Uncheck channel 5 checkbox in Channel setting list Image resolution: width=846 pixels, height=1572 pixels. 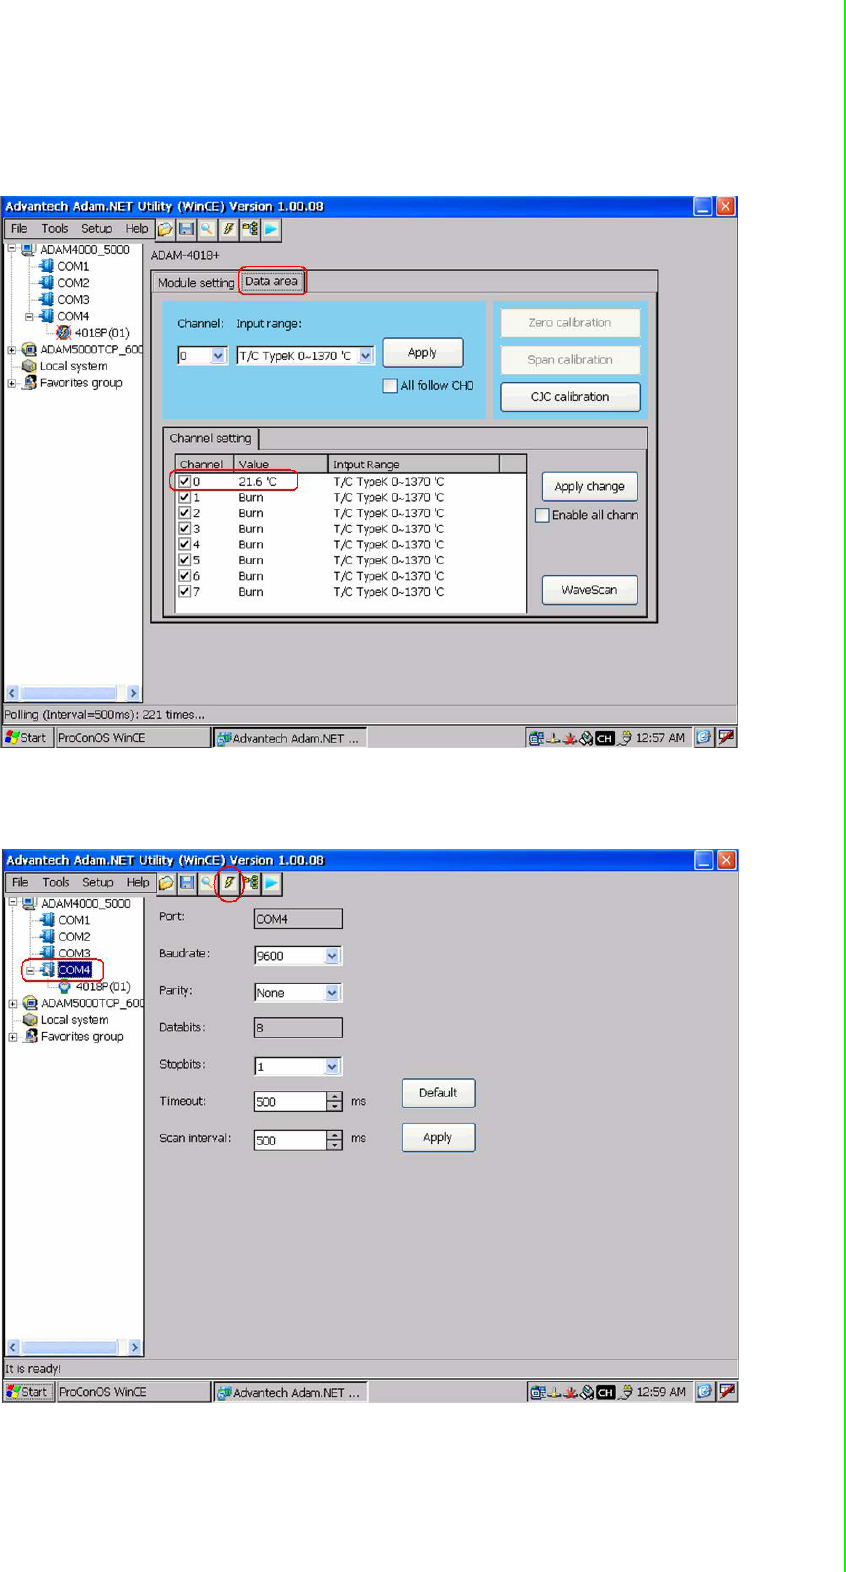click(185, 560)
